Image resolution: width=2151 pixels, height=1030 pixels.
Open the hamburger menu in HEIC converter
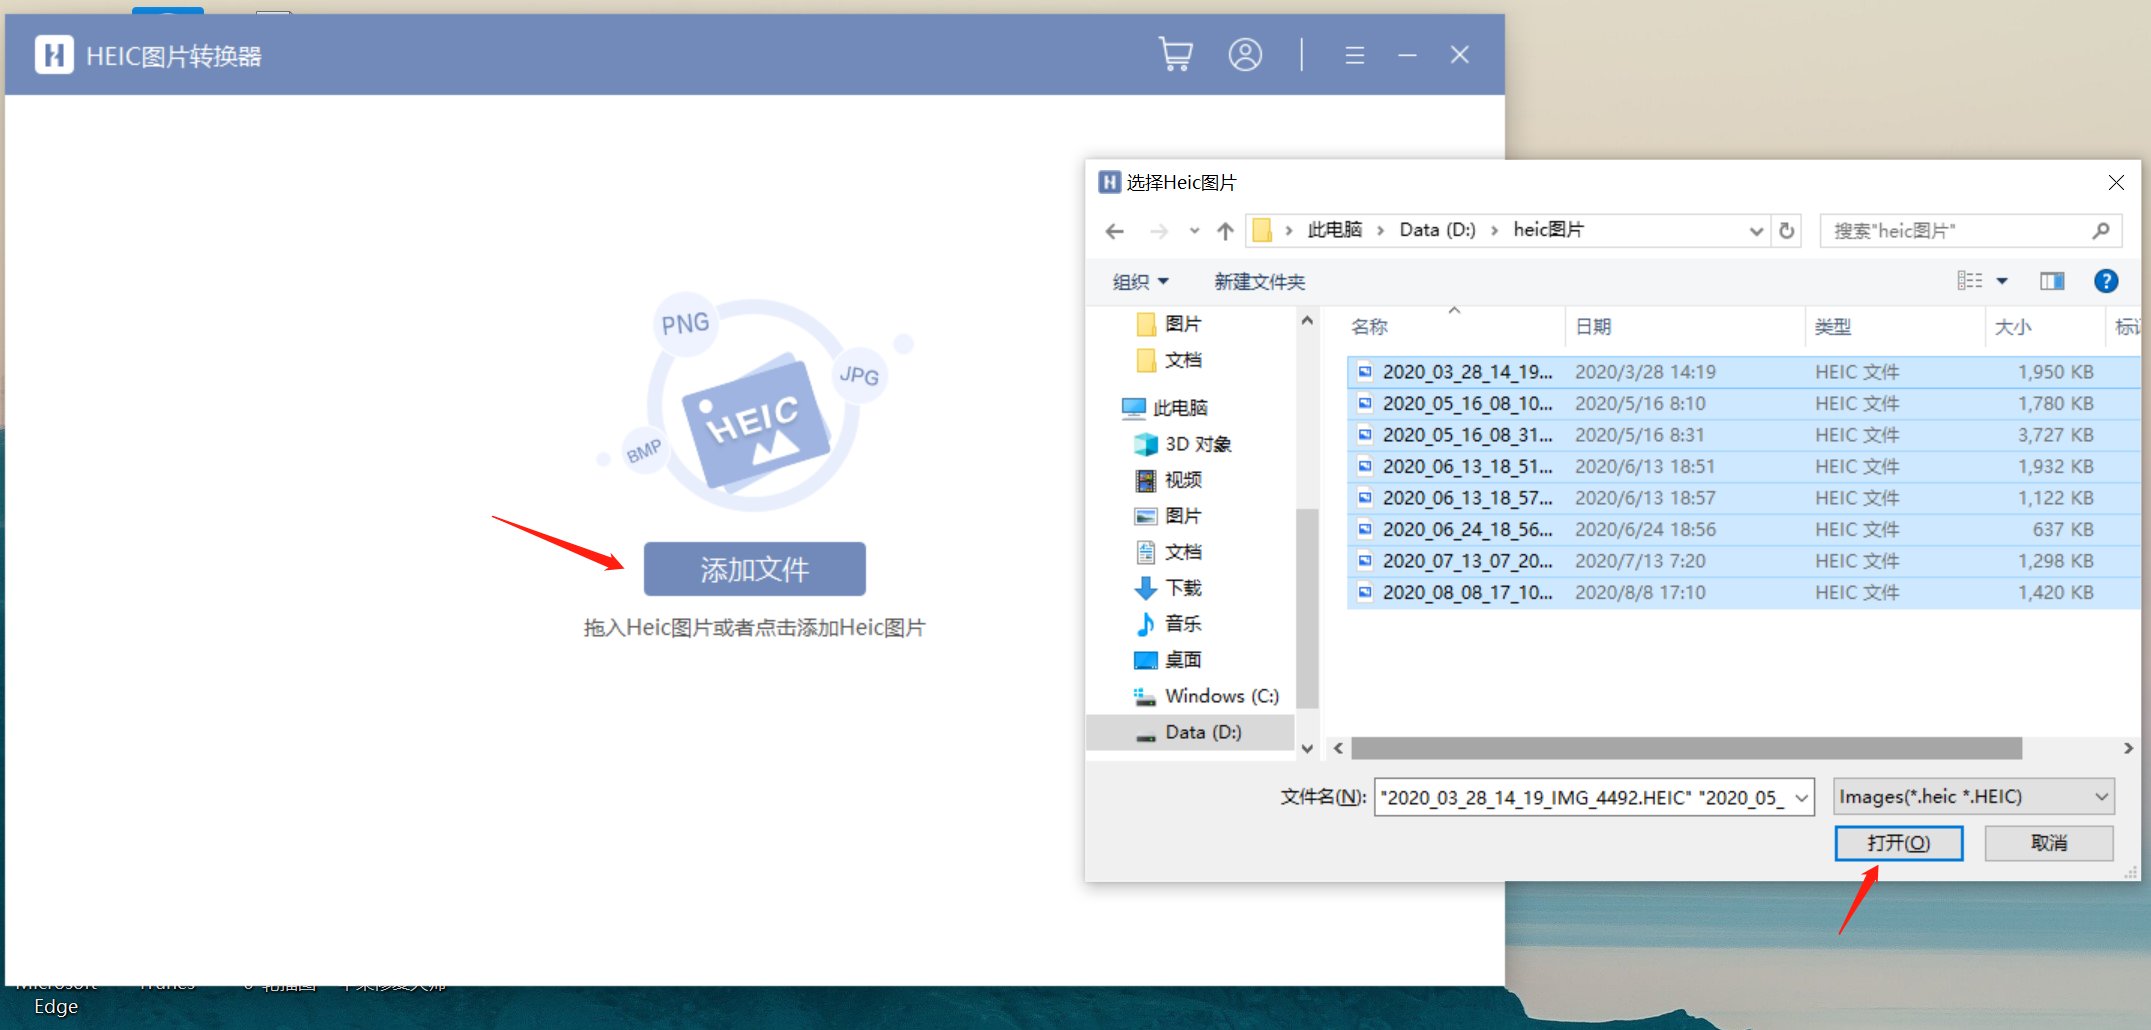1354,55
